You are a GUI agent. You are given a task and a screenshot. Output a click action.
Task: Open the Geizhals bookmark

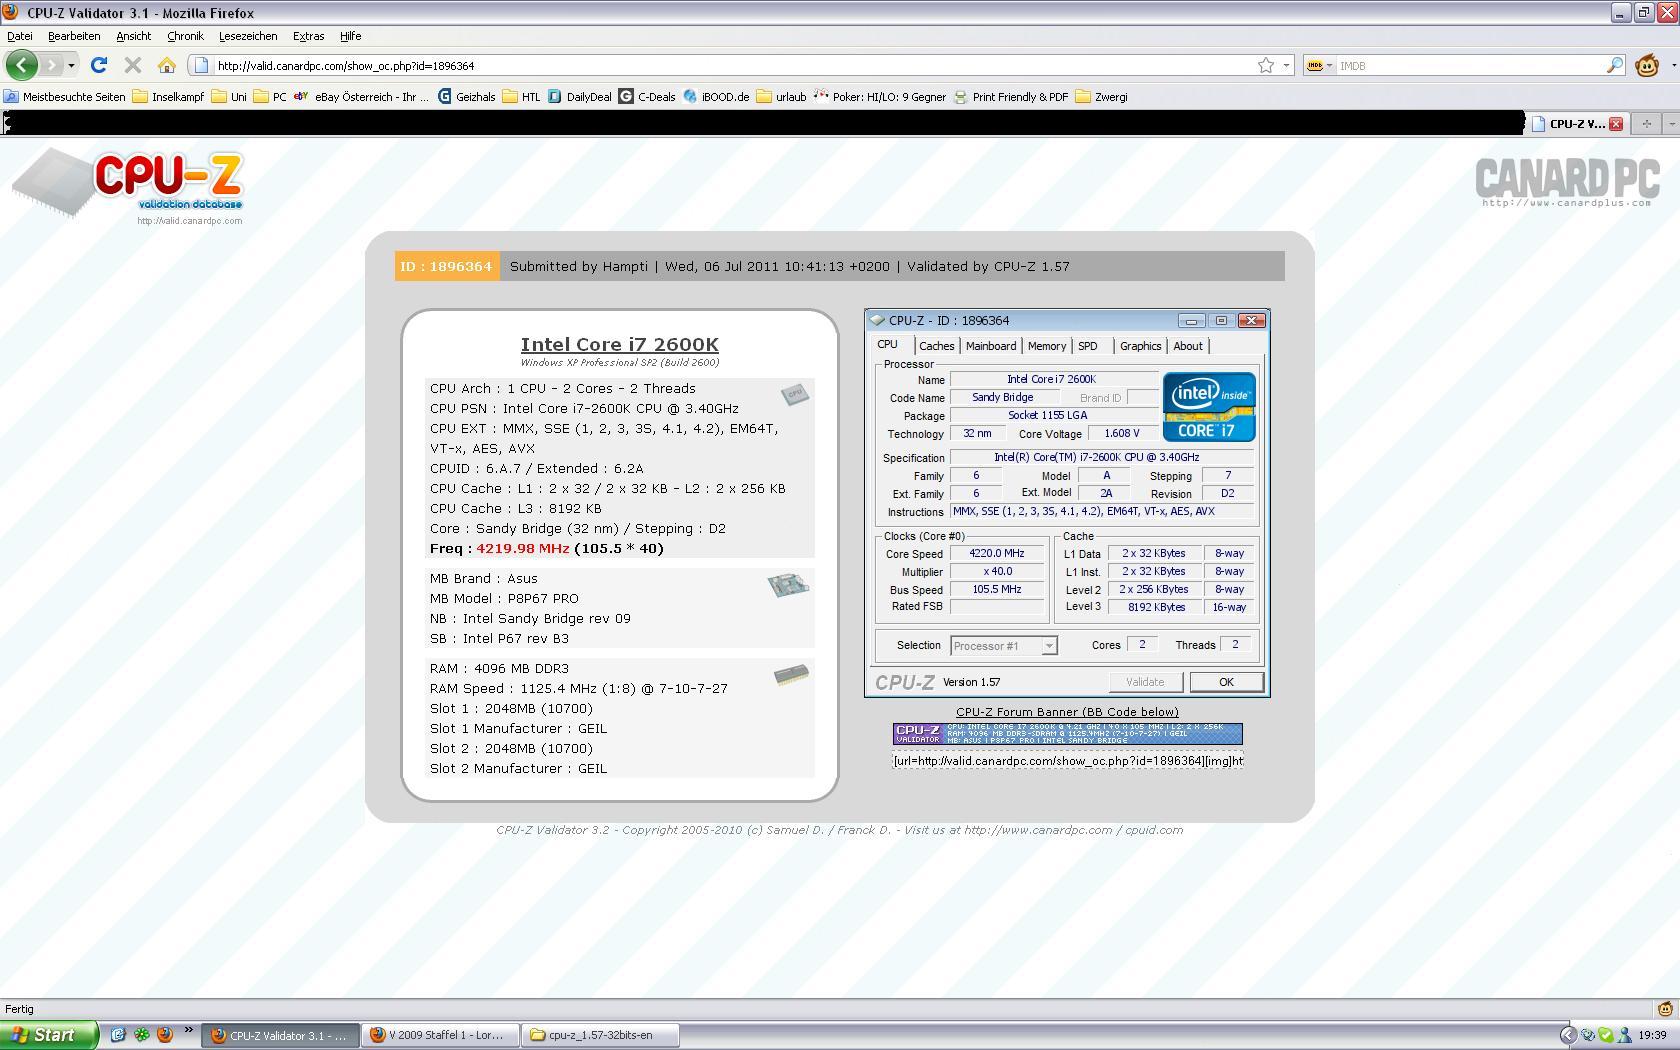click(x=467, y=97)
